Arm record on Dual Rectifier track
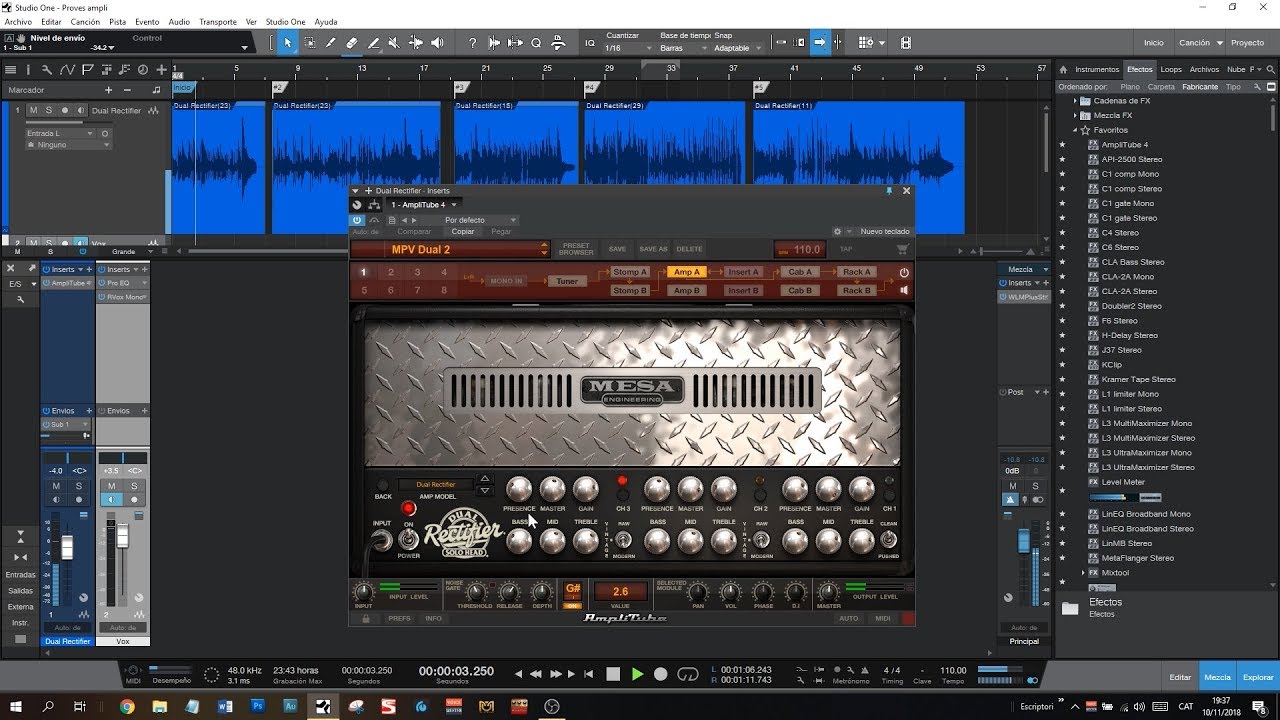 (65, 110)
